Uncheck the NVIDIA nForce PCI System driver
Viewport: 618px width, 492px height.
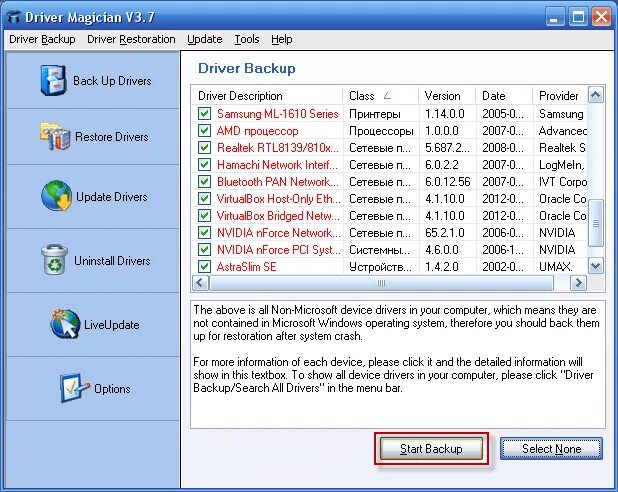coord(204,250)
